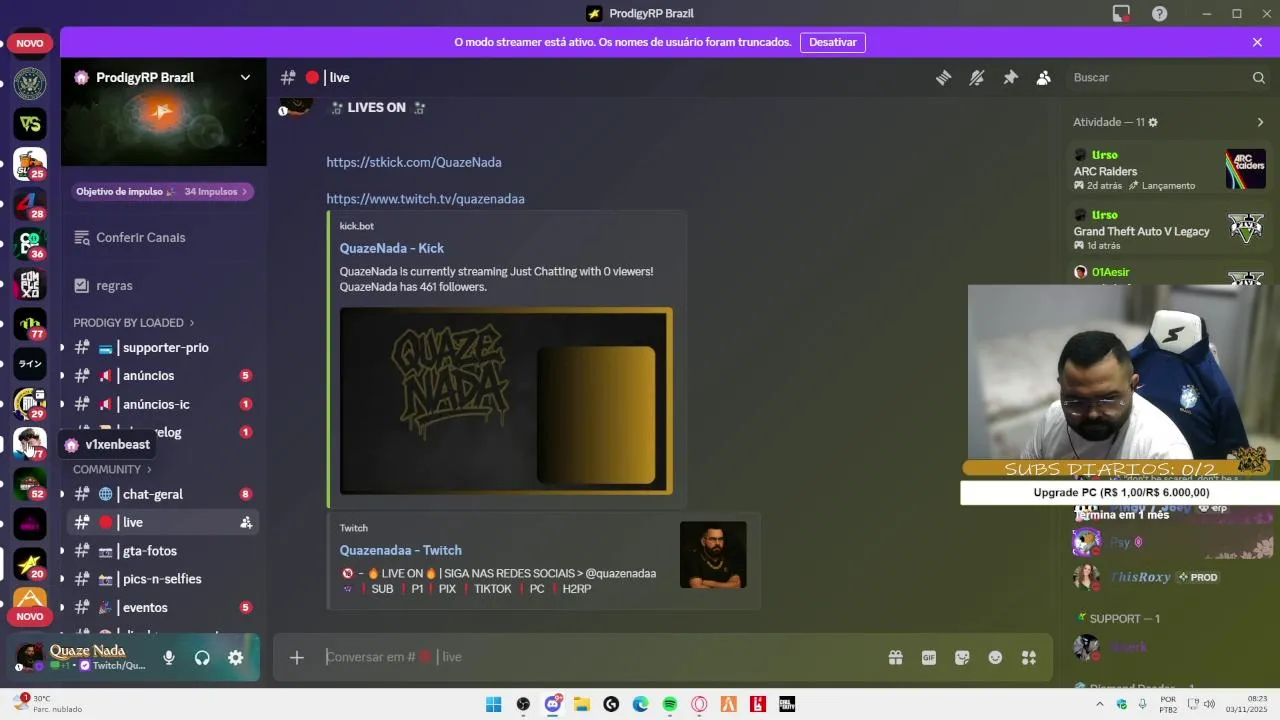Open the chat-geral channel
The image size is (1280, 720).
(163, 494)
